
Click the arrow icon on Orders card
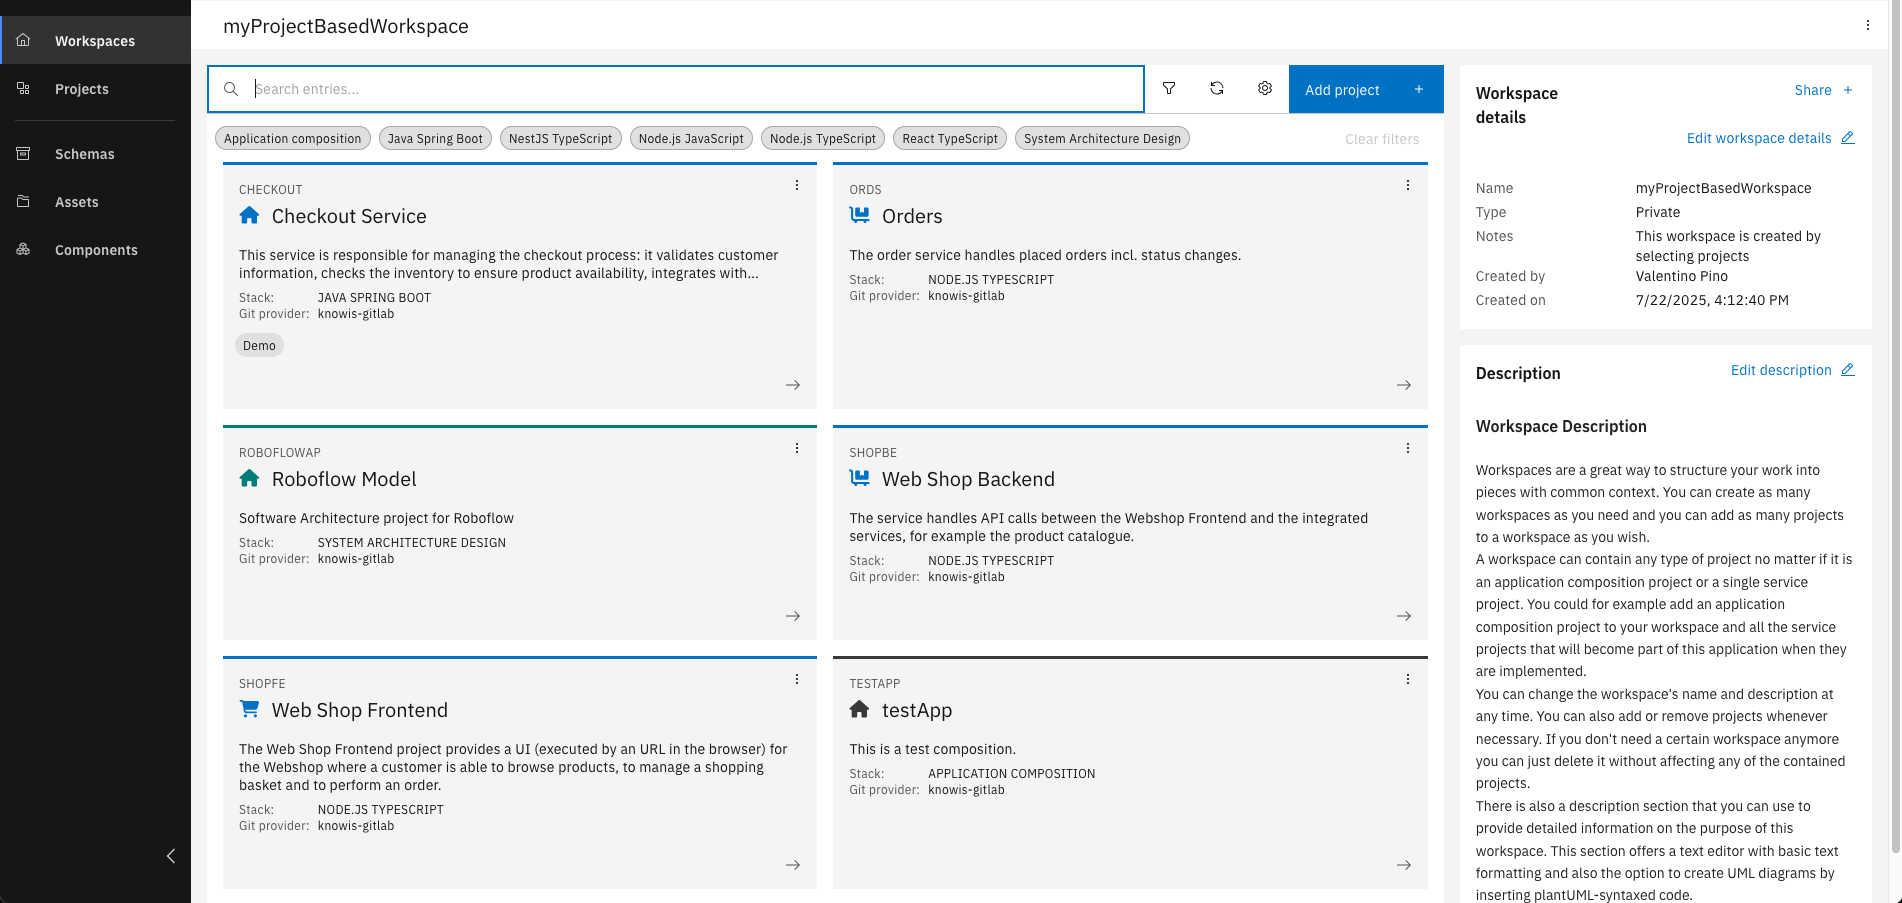pos(1403,385)
